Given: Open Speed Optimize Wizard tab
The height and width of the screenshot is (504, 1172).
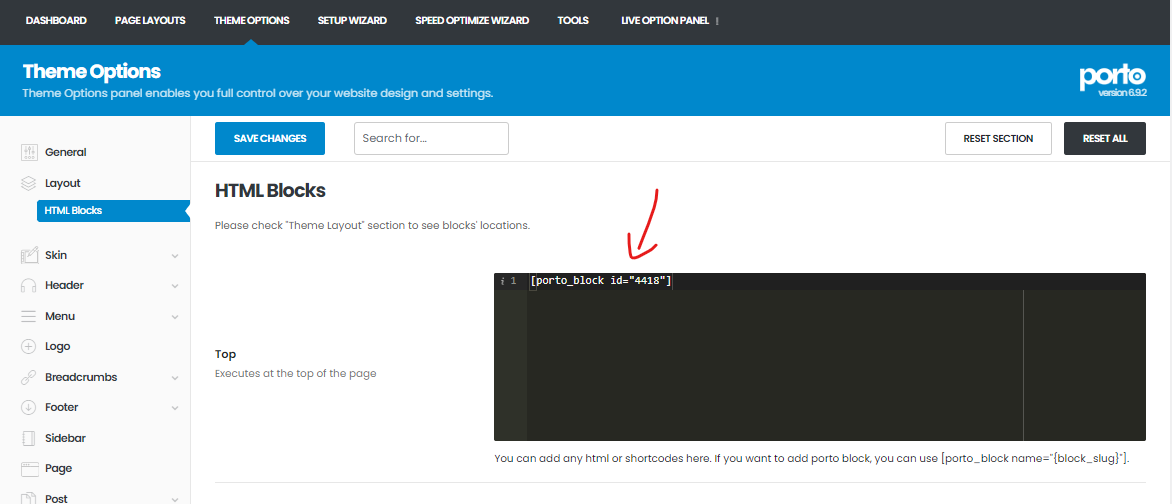Looking at the screenshot, I should point(472,20).
